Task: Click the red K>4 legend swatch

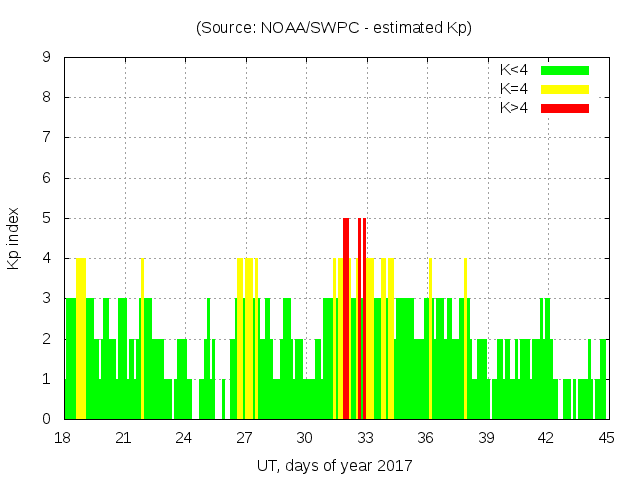Action: (x=565, y=108)
